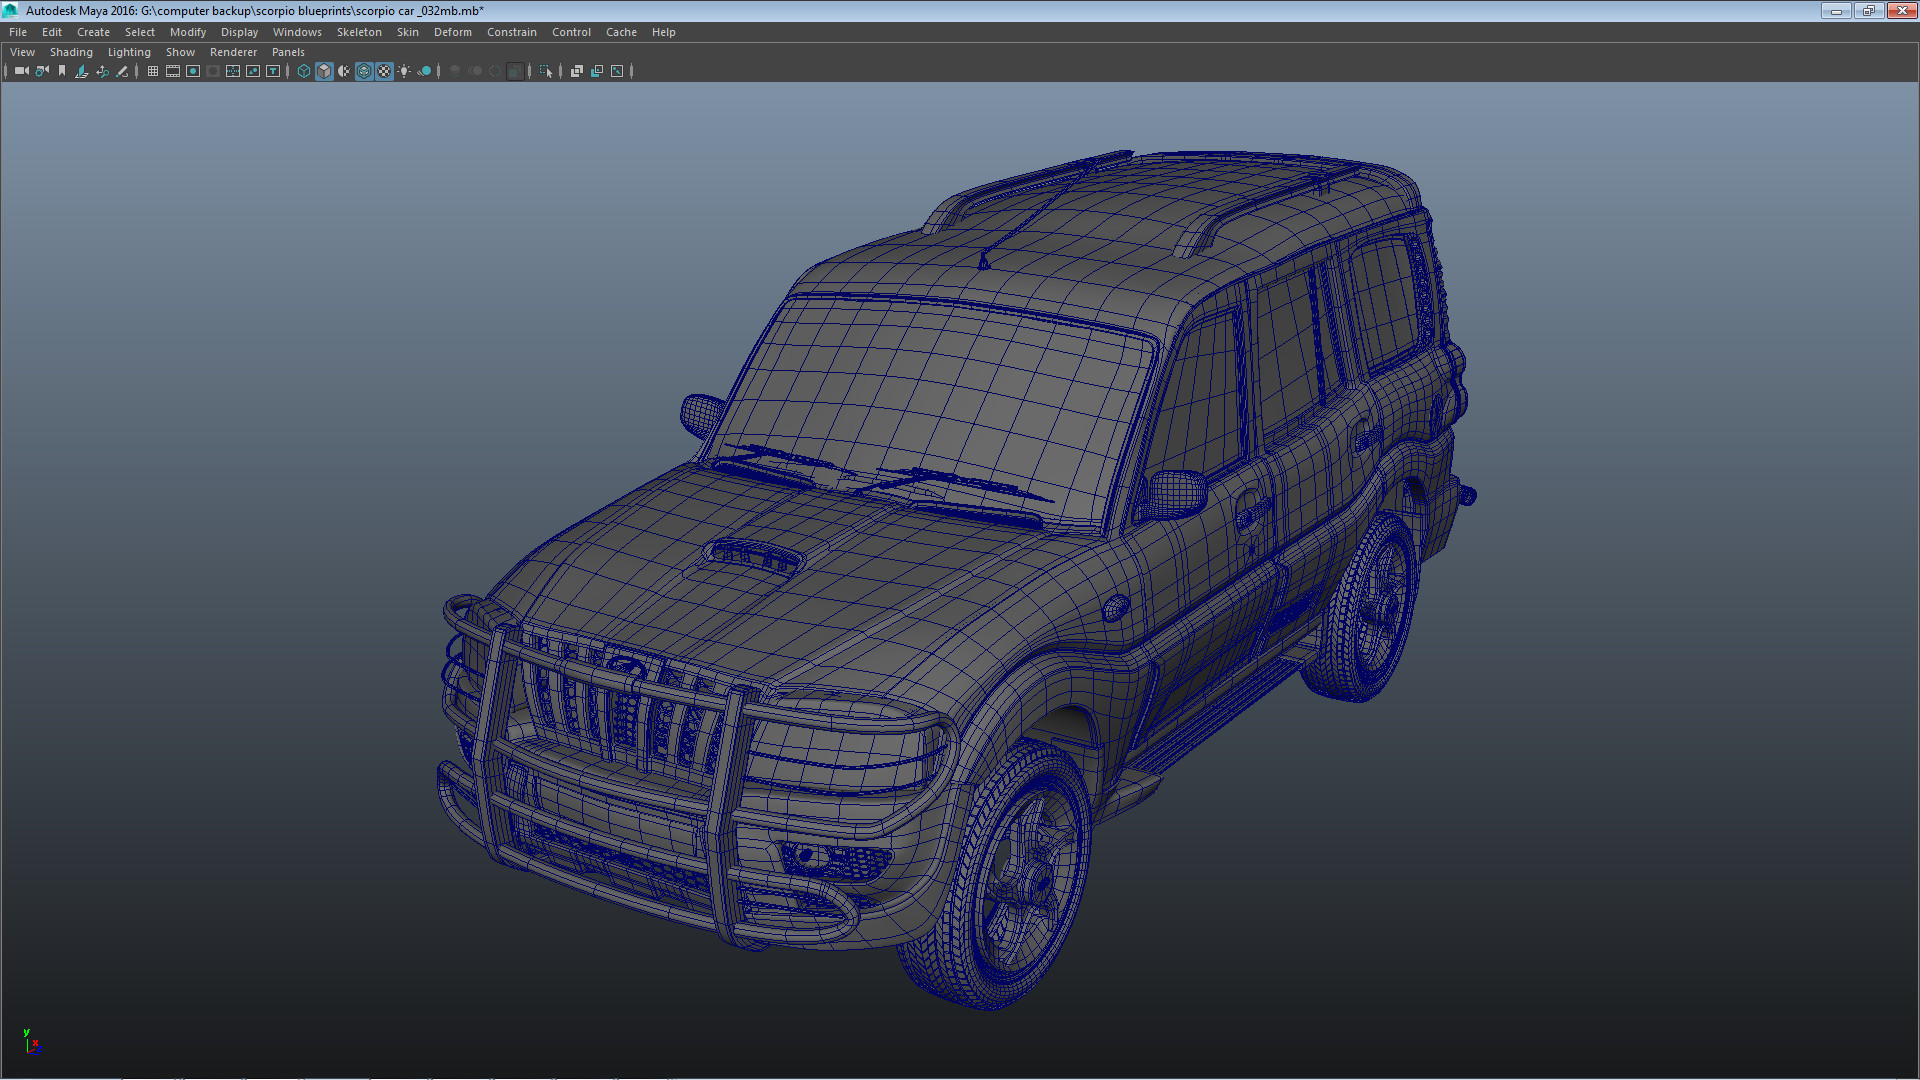Click the Smooth Shade All cube icon
Image resolution: width=1920 pixels, height=1080 pixels.
pyautogui.click(x=324, y=71)
